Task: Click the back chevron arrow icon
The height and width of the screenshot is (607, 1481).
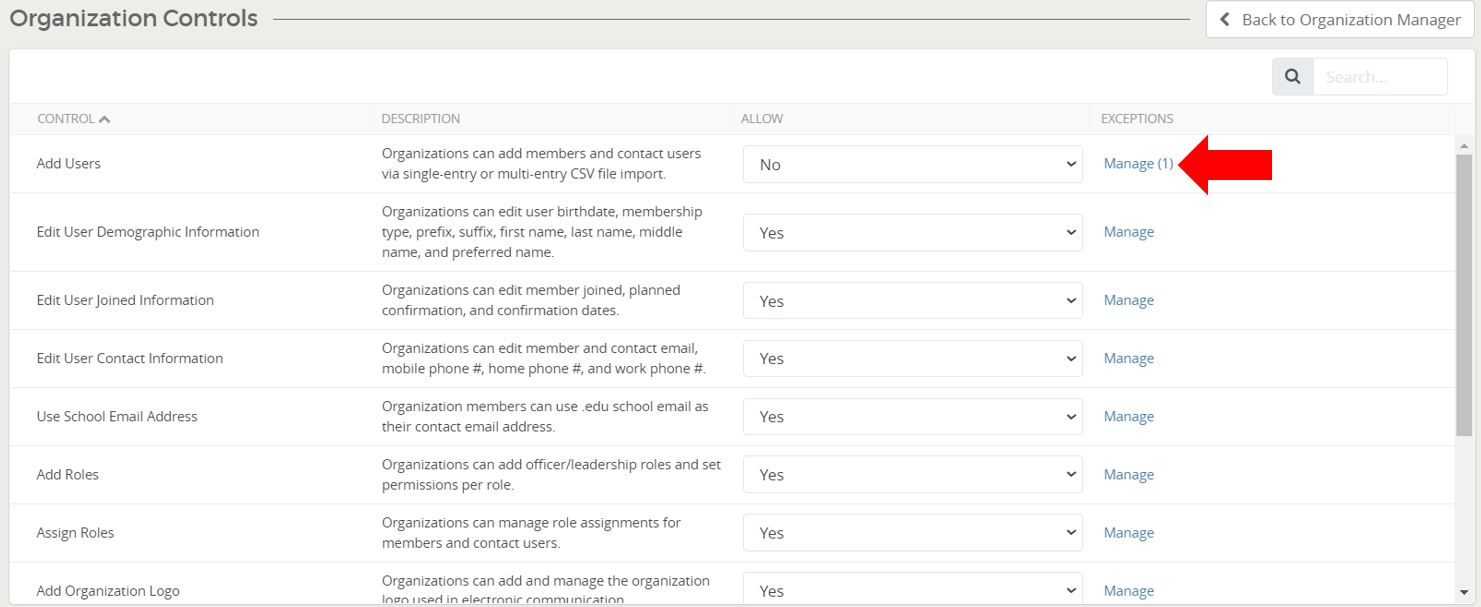Action: (1227, 19)
